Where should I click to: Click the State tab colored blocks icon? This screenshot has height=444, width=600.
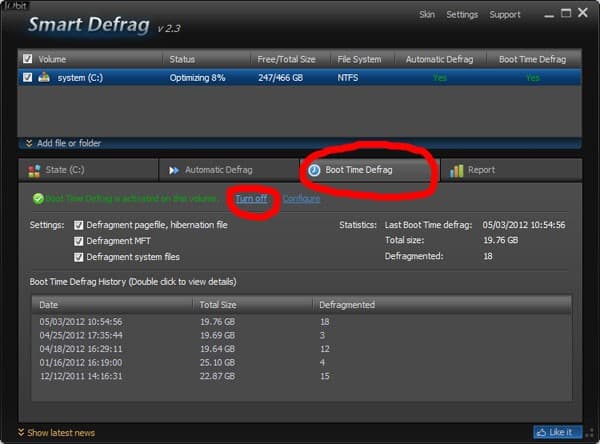pyautogui.click(x=34, y=171)
